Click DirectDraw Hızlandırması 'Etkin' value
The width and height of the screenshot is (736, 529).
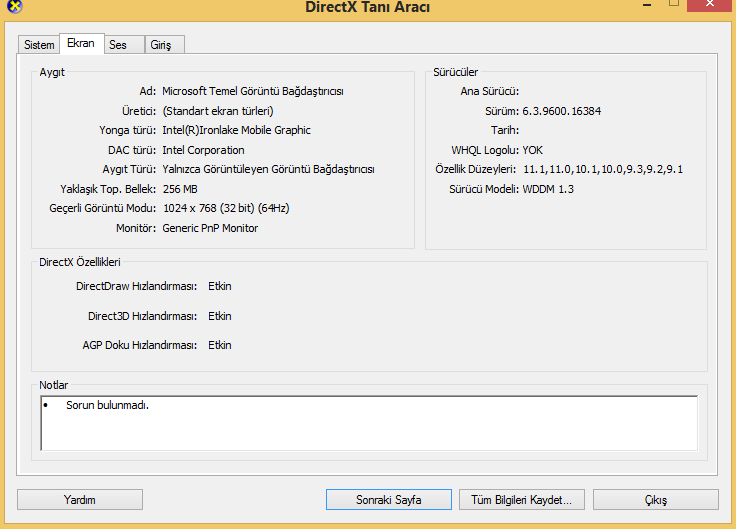pyautogui.click(x=220, y=286)
